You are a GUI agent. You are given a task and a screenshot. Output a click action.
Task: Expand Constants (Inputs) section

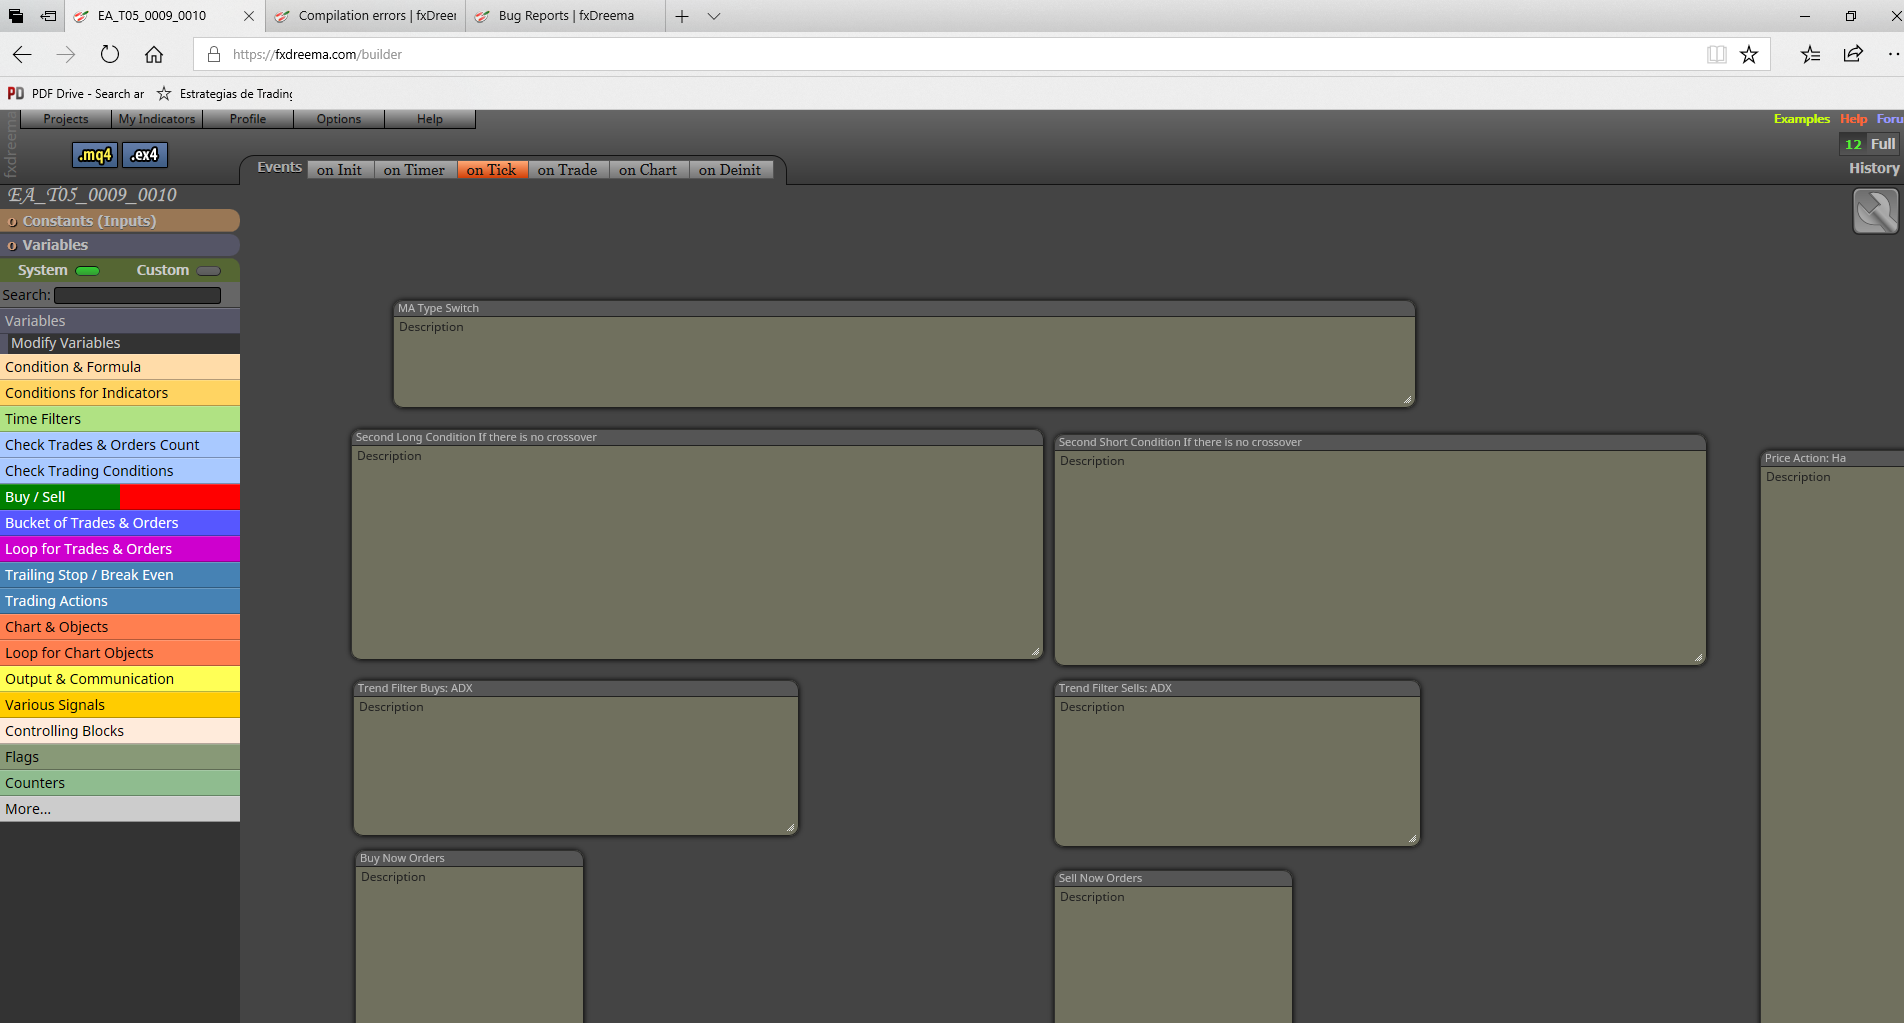(x=120, y=221)
